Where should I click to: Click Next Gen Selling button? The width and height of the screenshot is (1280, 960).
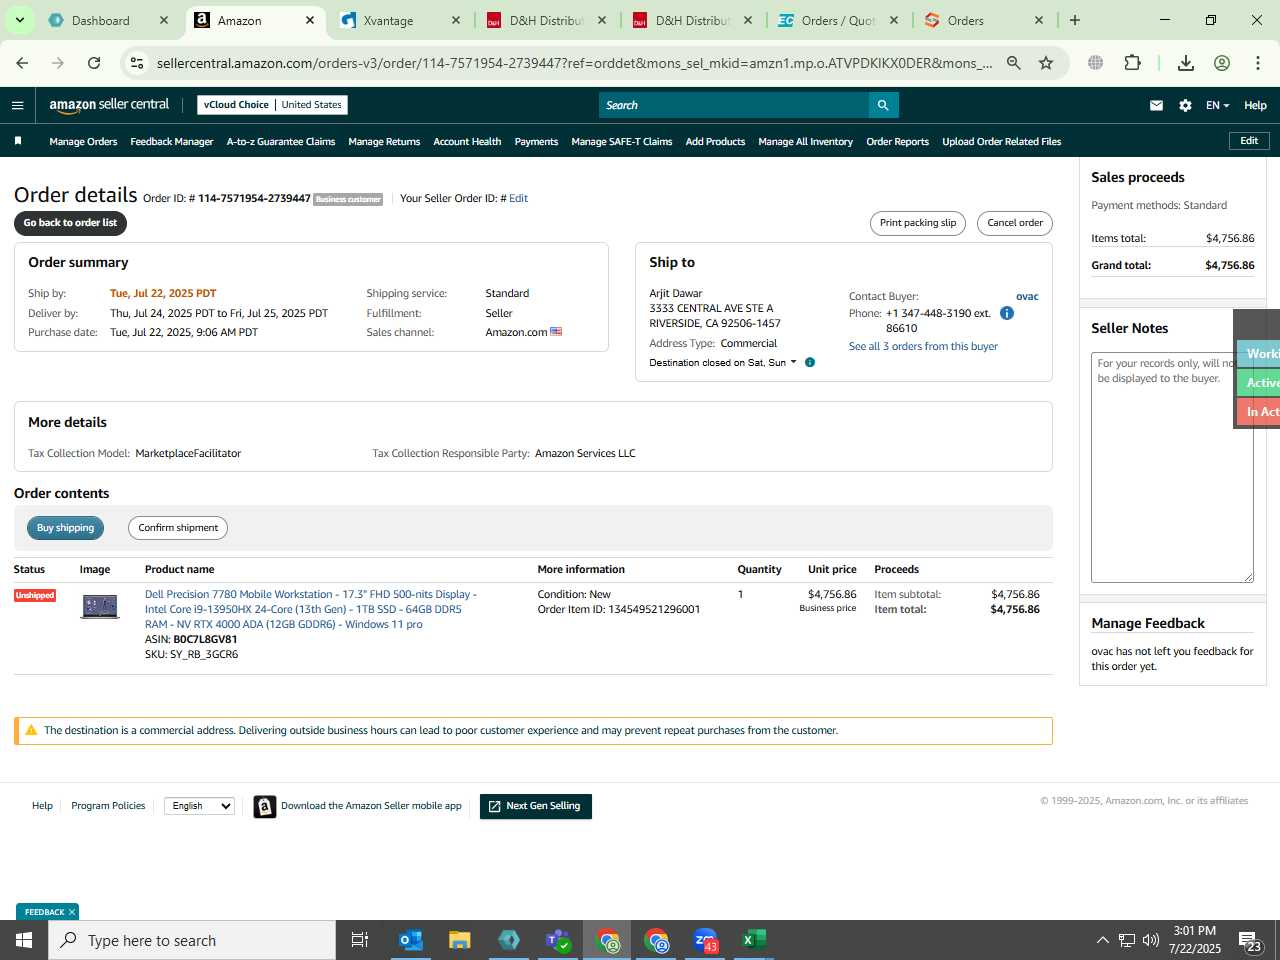tap(536, 806)
